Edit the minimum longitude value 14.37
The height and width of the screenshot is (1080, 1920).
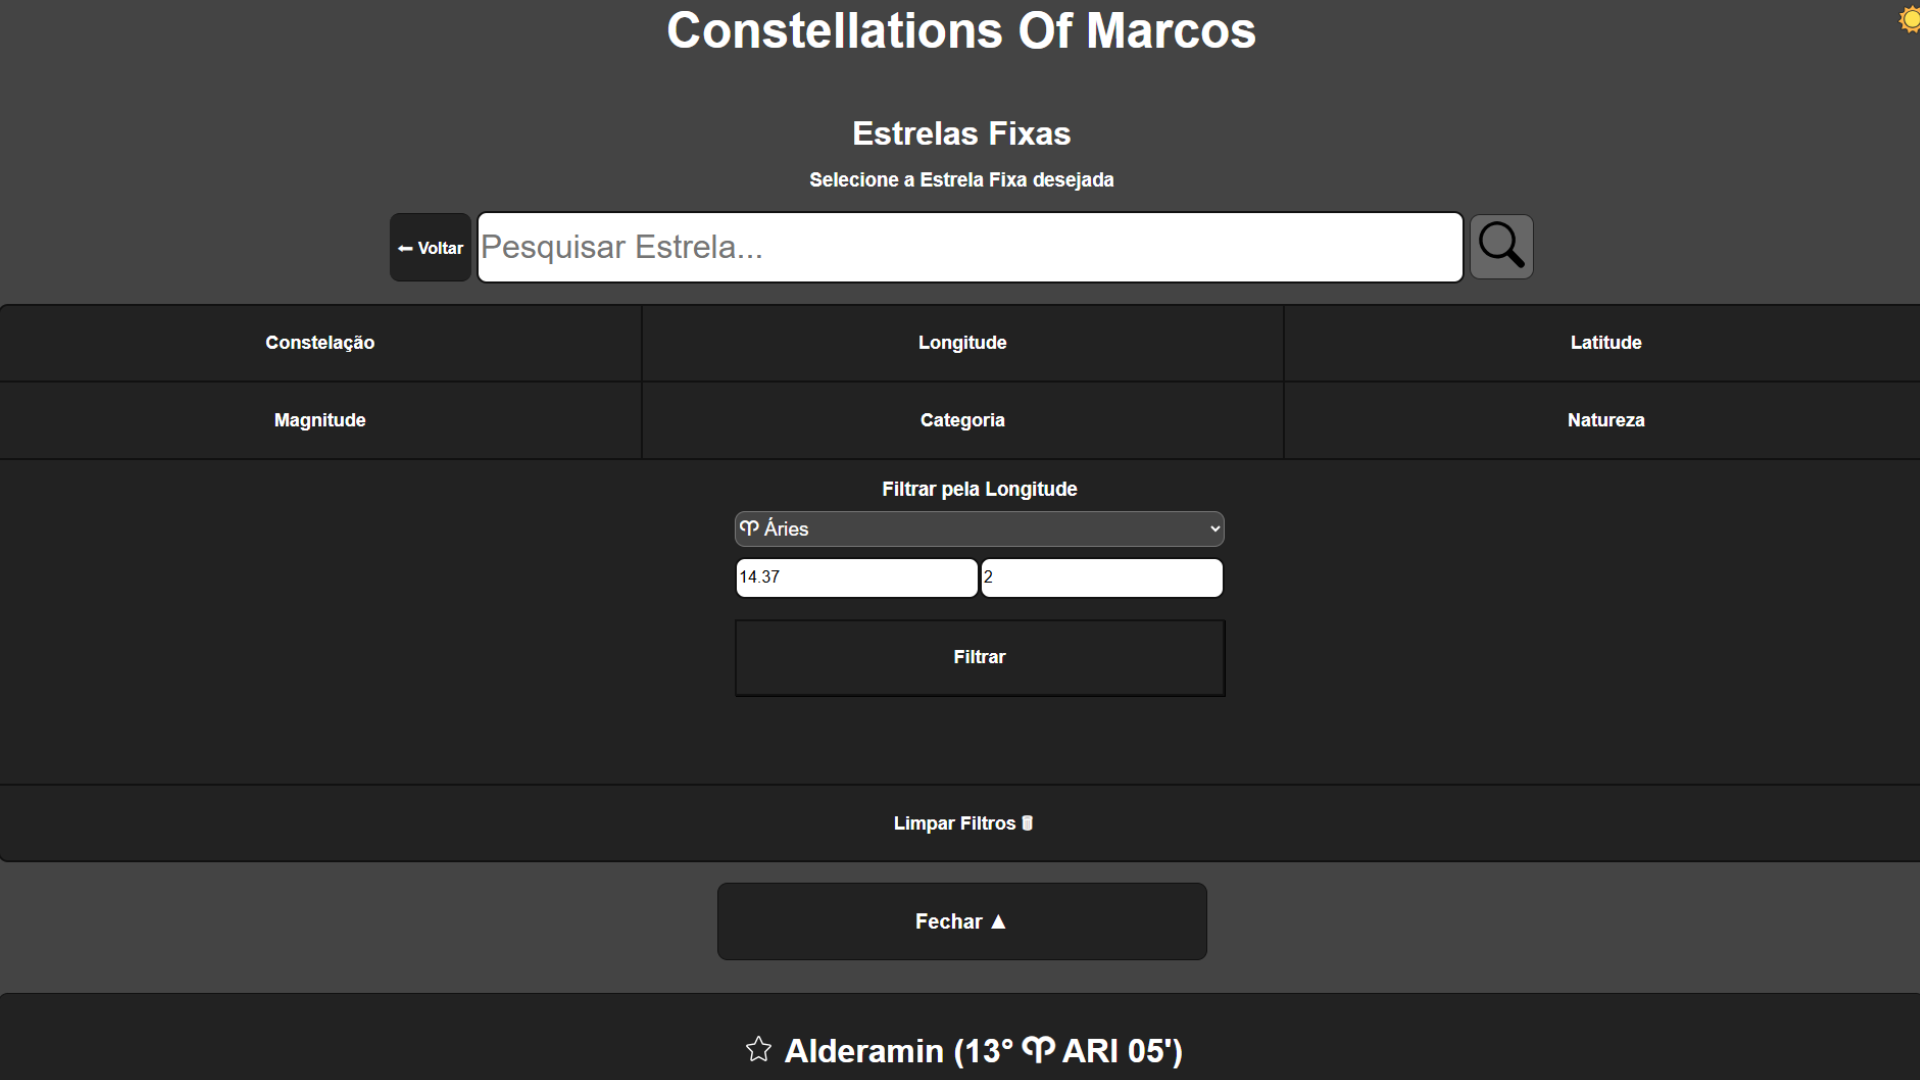click(855, 577)
